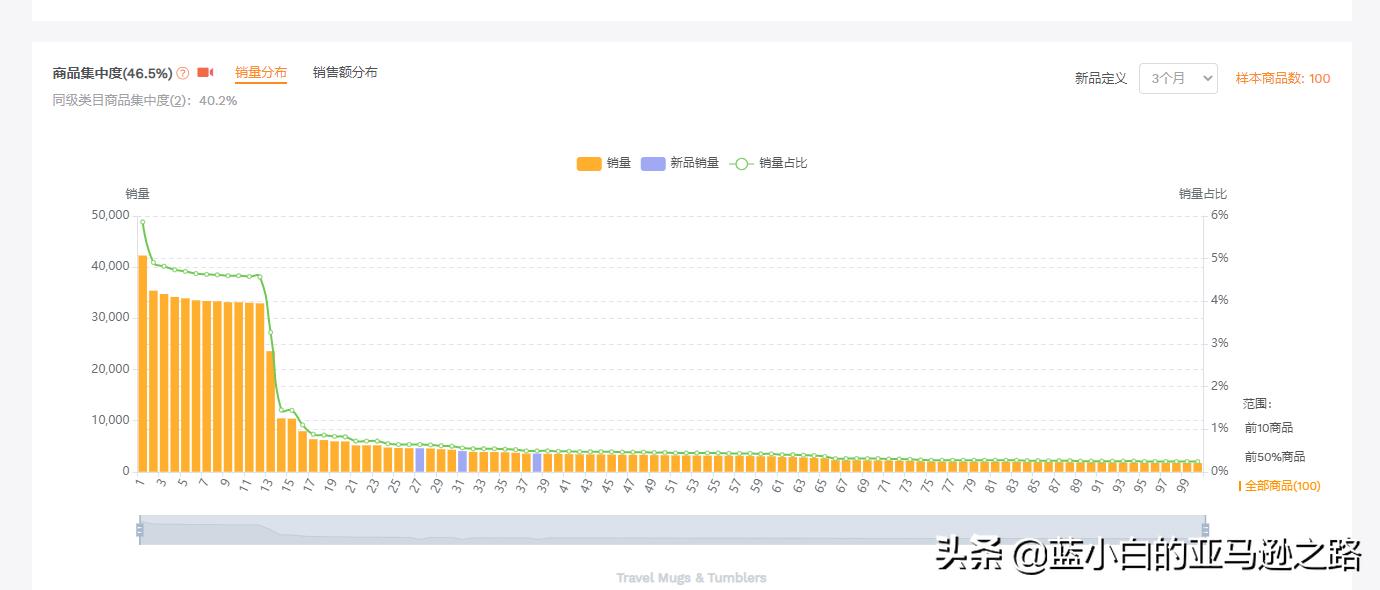1380x590 pixels.
Task: Select the 销量分布 tab
Action: [x=260, y=72]
